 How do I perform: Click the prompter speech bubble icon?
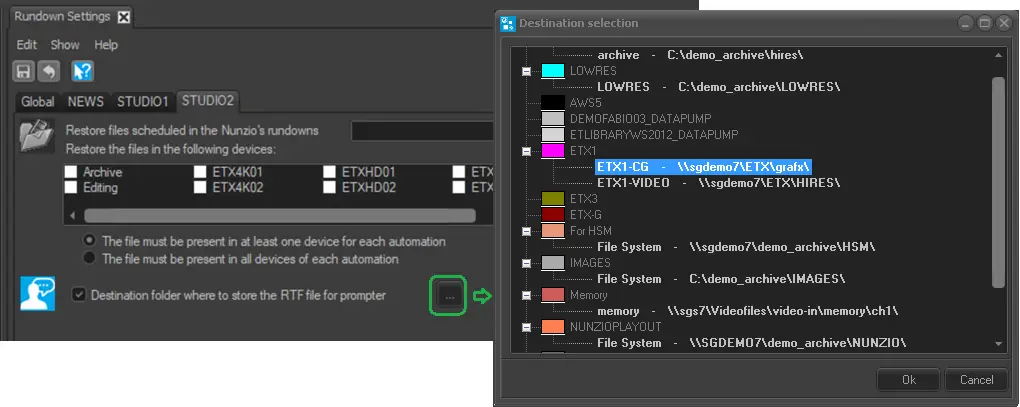tap(37, 294)
